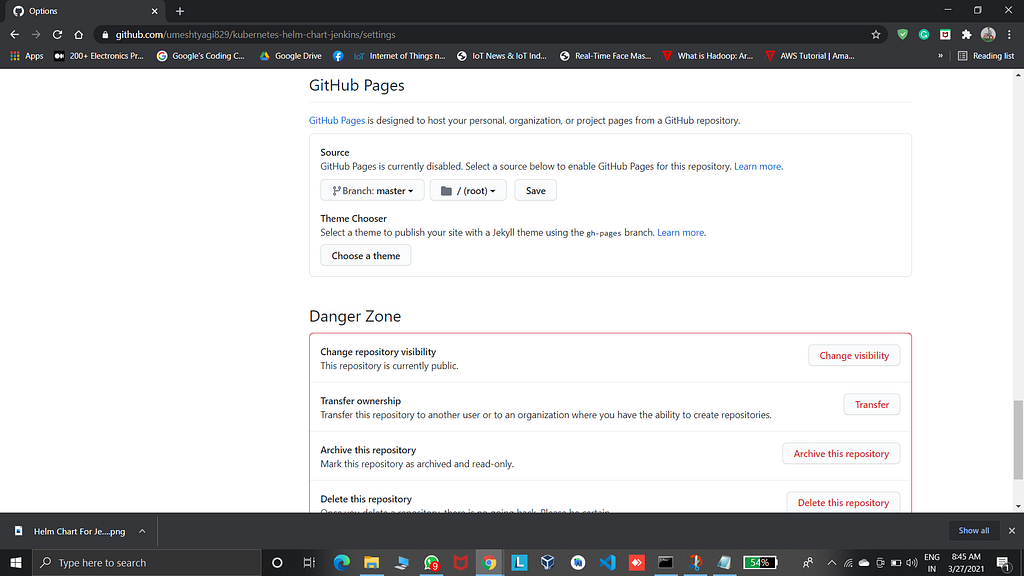Click the Transfer ownership button
Image resolution: width=1024 pixels, height=576 pixels.
click(x=872, y=404)
